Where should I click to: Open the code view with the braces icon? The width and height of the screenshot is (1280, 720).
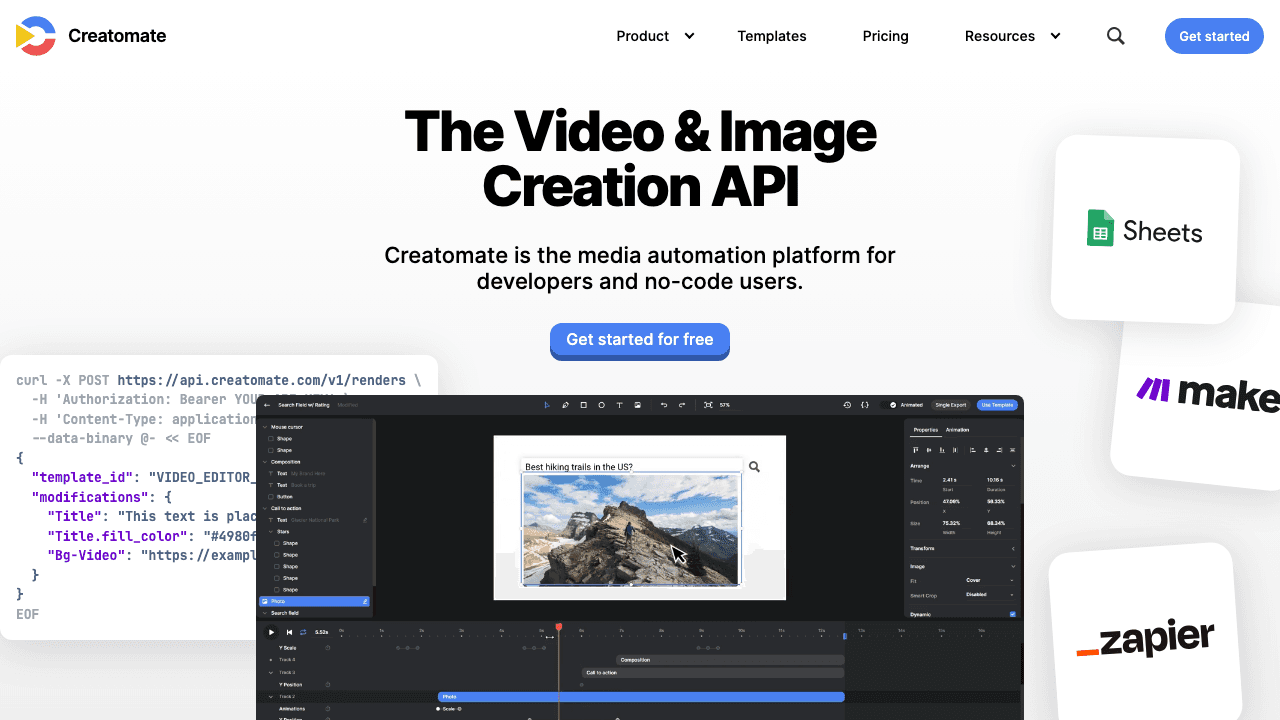coord(865,405)
